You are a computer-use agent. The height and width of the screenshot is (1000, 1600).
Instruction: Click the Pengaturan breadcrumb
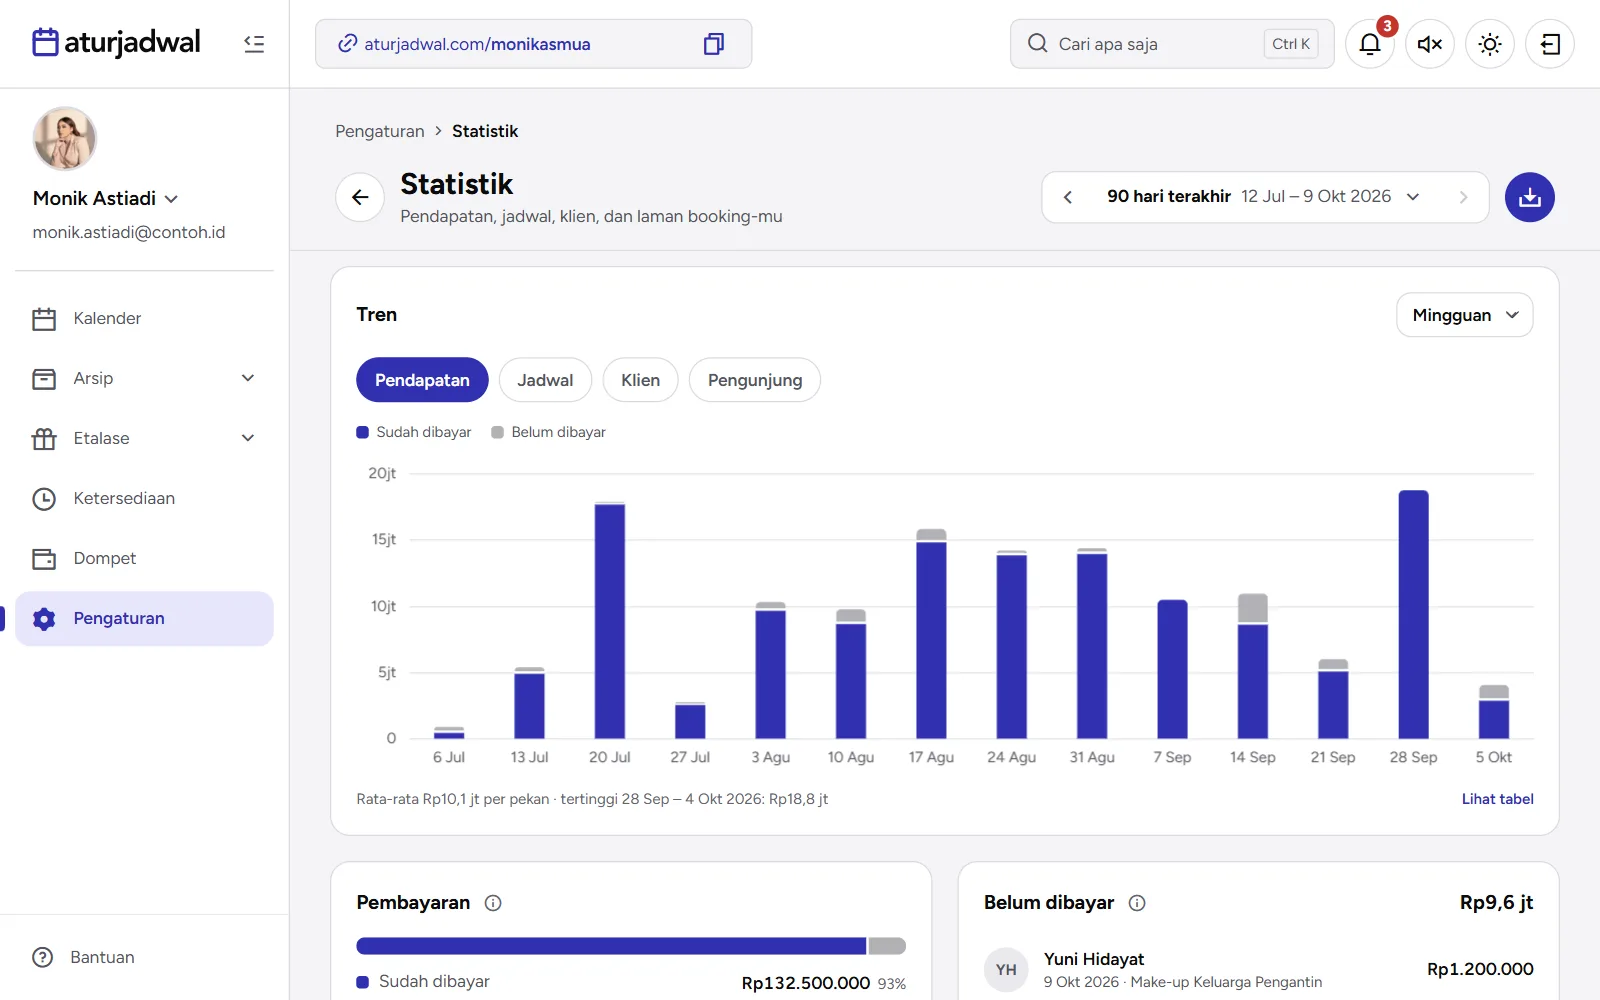tap(380, 131)
